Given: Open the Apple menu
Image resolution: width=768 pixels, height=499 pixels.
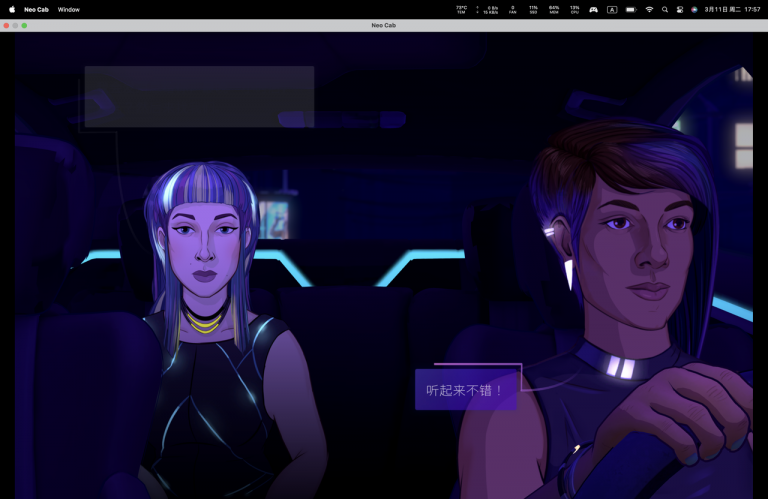Looking at the screenshot, I should tap(12, 10).
